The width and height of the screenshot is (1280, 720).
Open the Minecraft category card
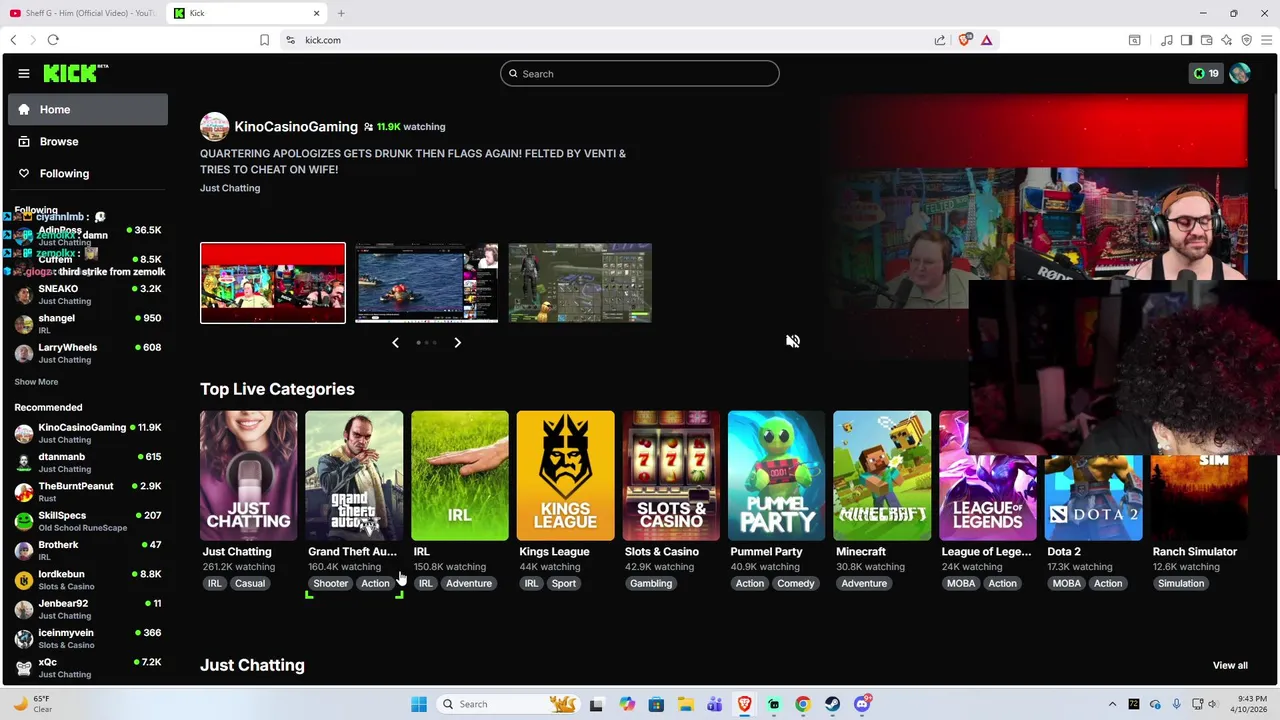point(882,476)
